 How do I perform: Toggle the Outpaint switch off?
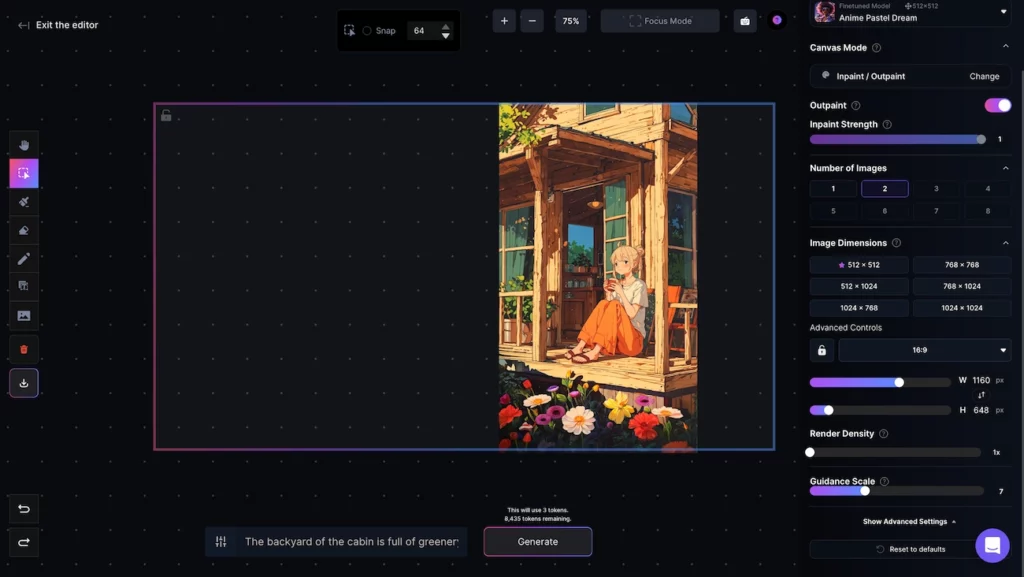(997, 105)
